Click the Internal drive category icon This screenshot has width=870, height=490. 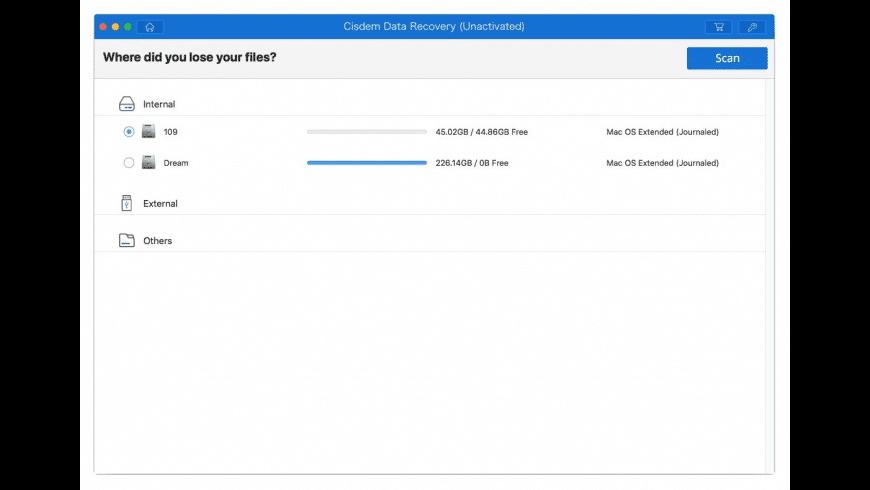[x=127, y=104]
